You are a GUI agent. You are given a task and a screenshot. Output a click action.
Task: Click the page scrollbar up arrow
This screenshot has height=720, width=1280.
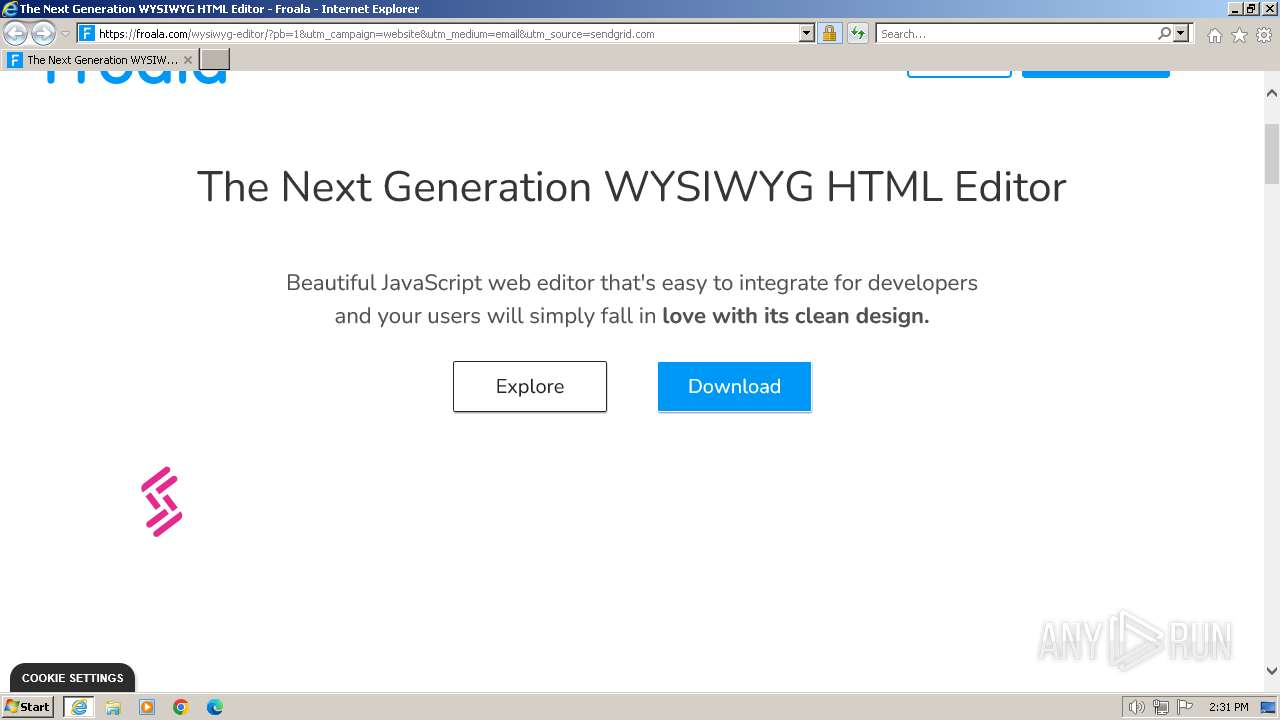pyautogui.click(x=1272, y=93)
